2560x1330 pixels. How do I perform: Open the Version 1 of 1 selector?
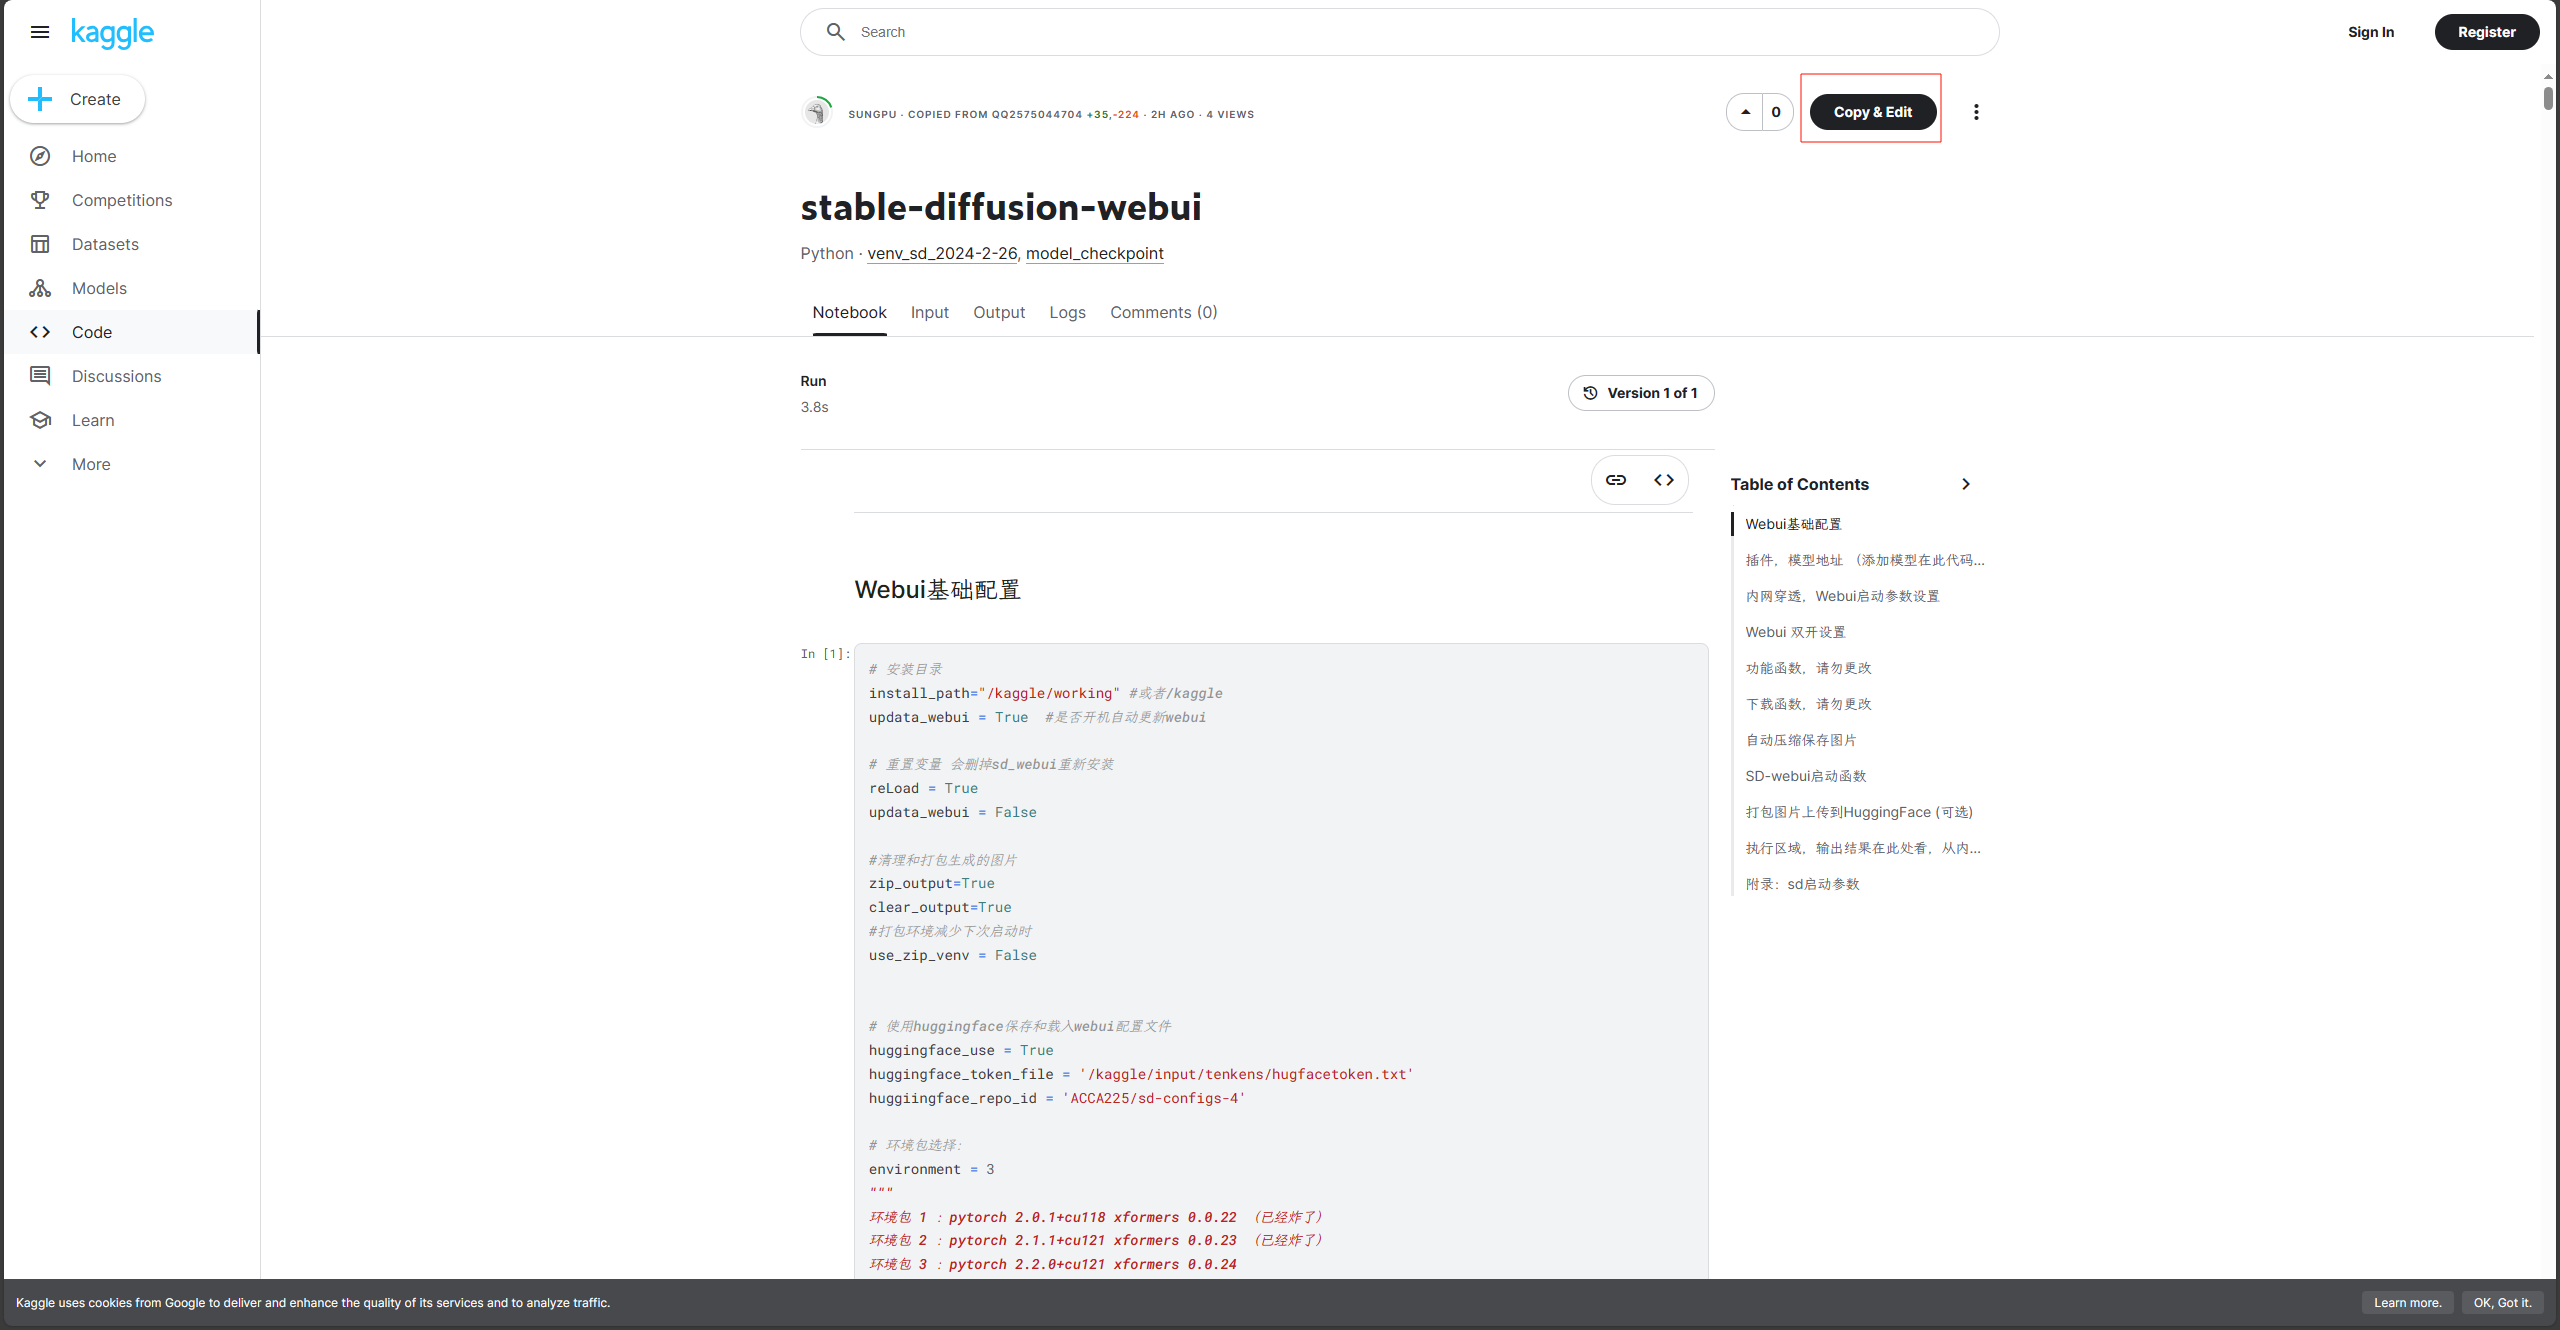click(x=1640, y=393)
